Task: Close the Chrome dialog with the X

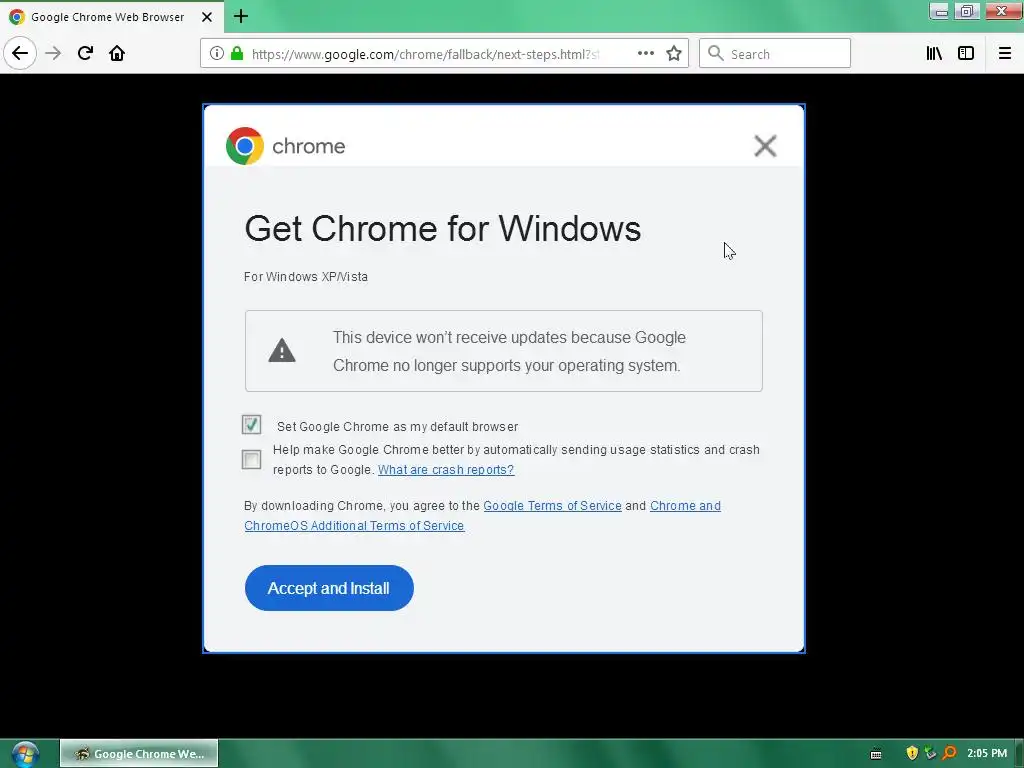Action: click(x=765, y=146)
